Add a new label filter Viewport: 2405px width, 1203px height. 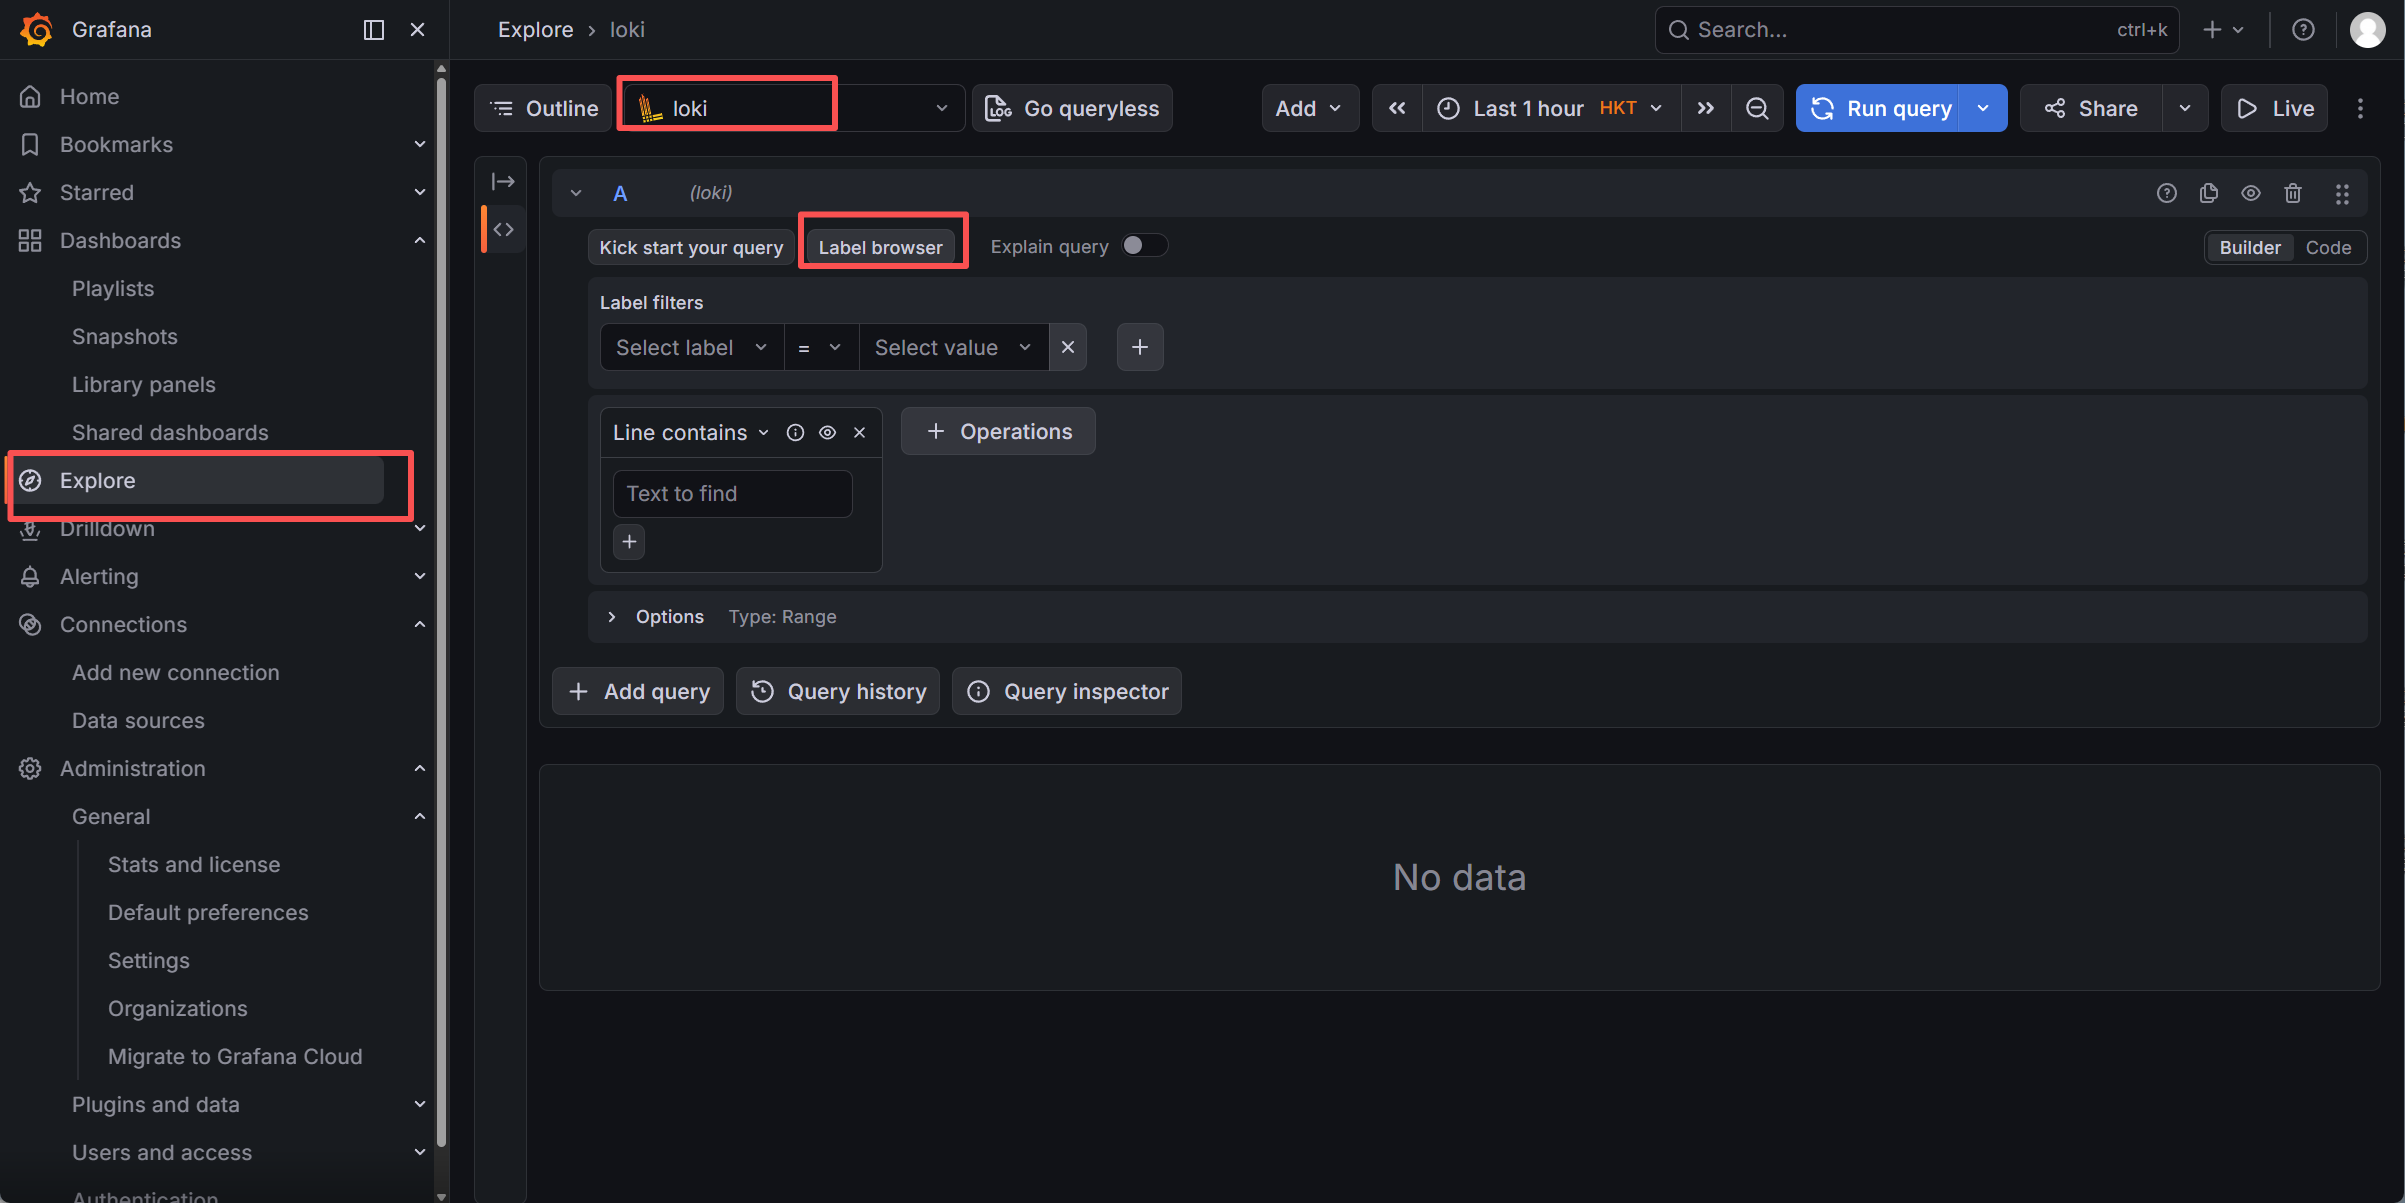tap(1140, 347)
